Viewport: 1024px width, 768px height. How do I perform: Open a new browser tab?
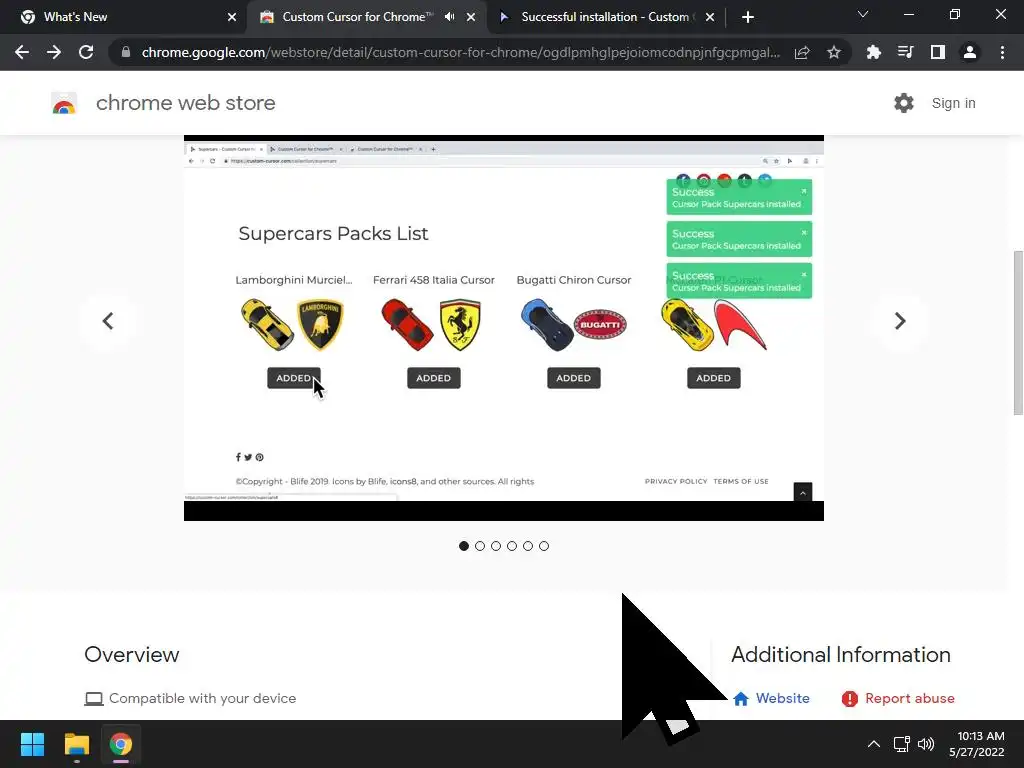click(x=748, y=17)
